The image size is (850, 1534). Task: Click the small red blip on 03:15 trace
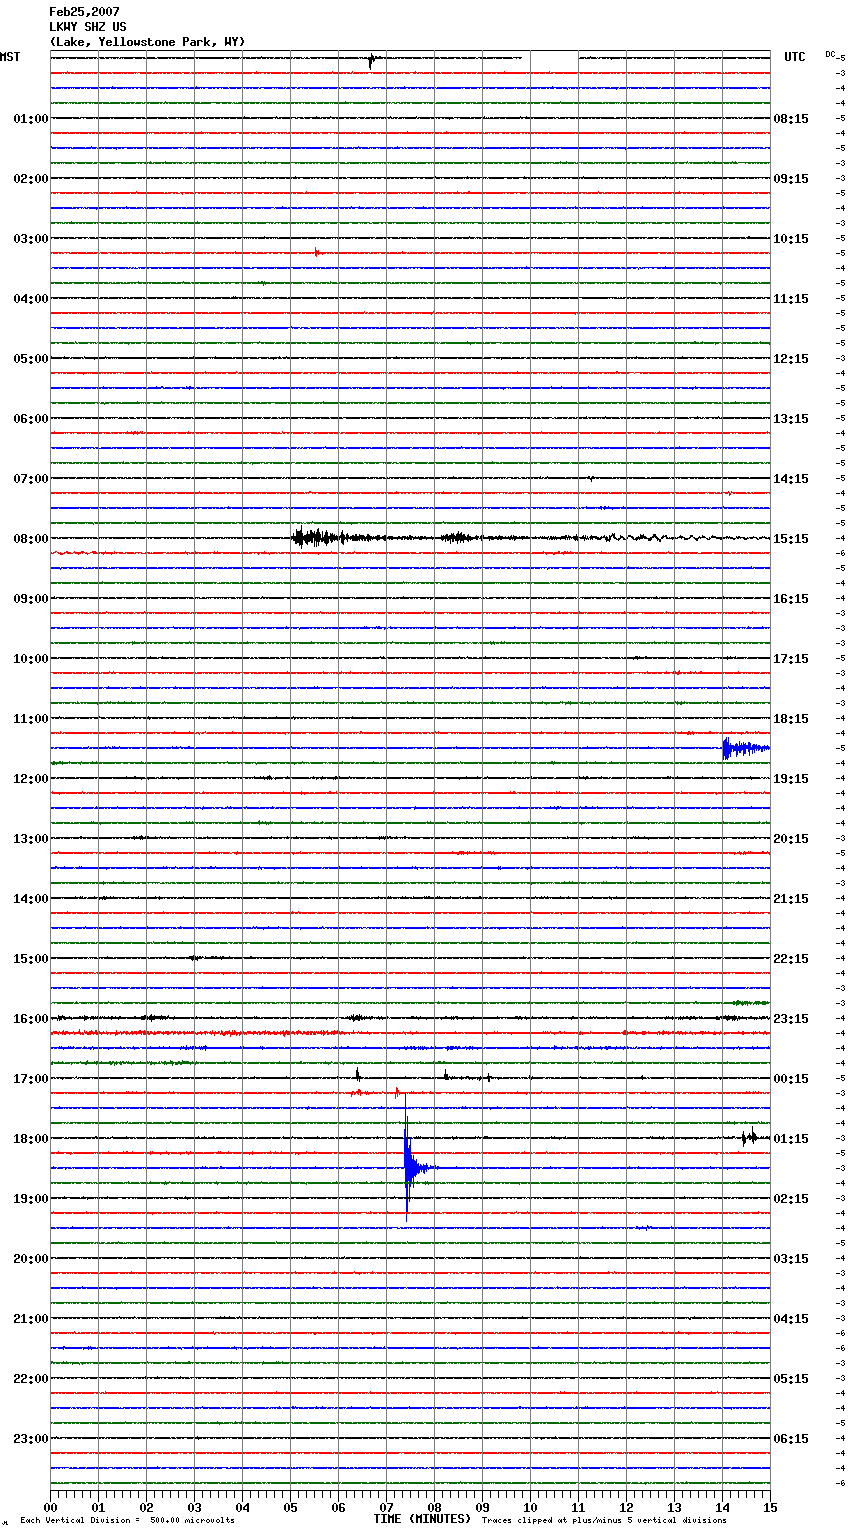click(317, 253)
